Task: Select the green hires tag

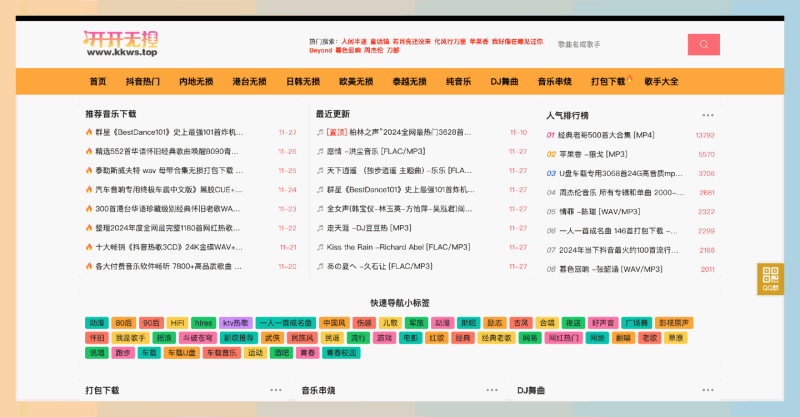Action: click(x=204, y=323)
